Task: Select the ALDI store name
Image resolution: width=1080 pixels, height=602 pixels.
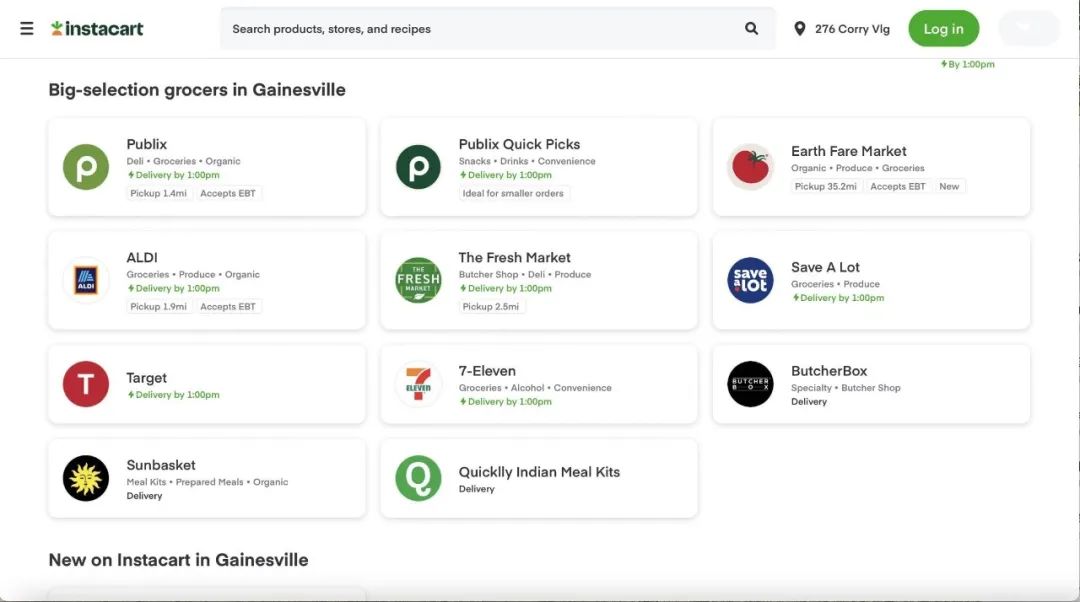Action: pyautogui.click(x=142, y=257)
